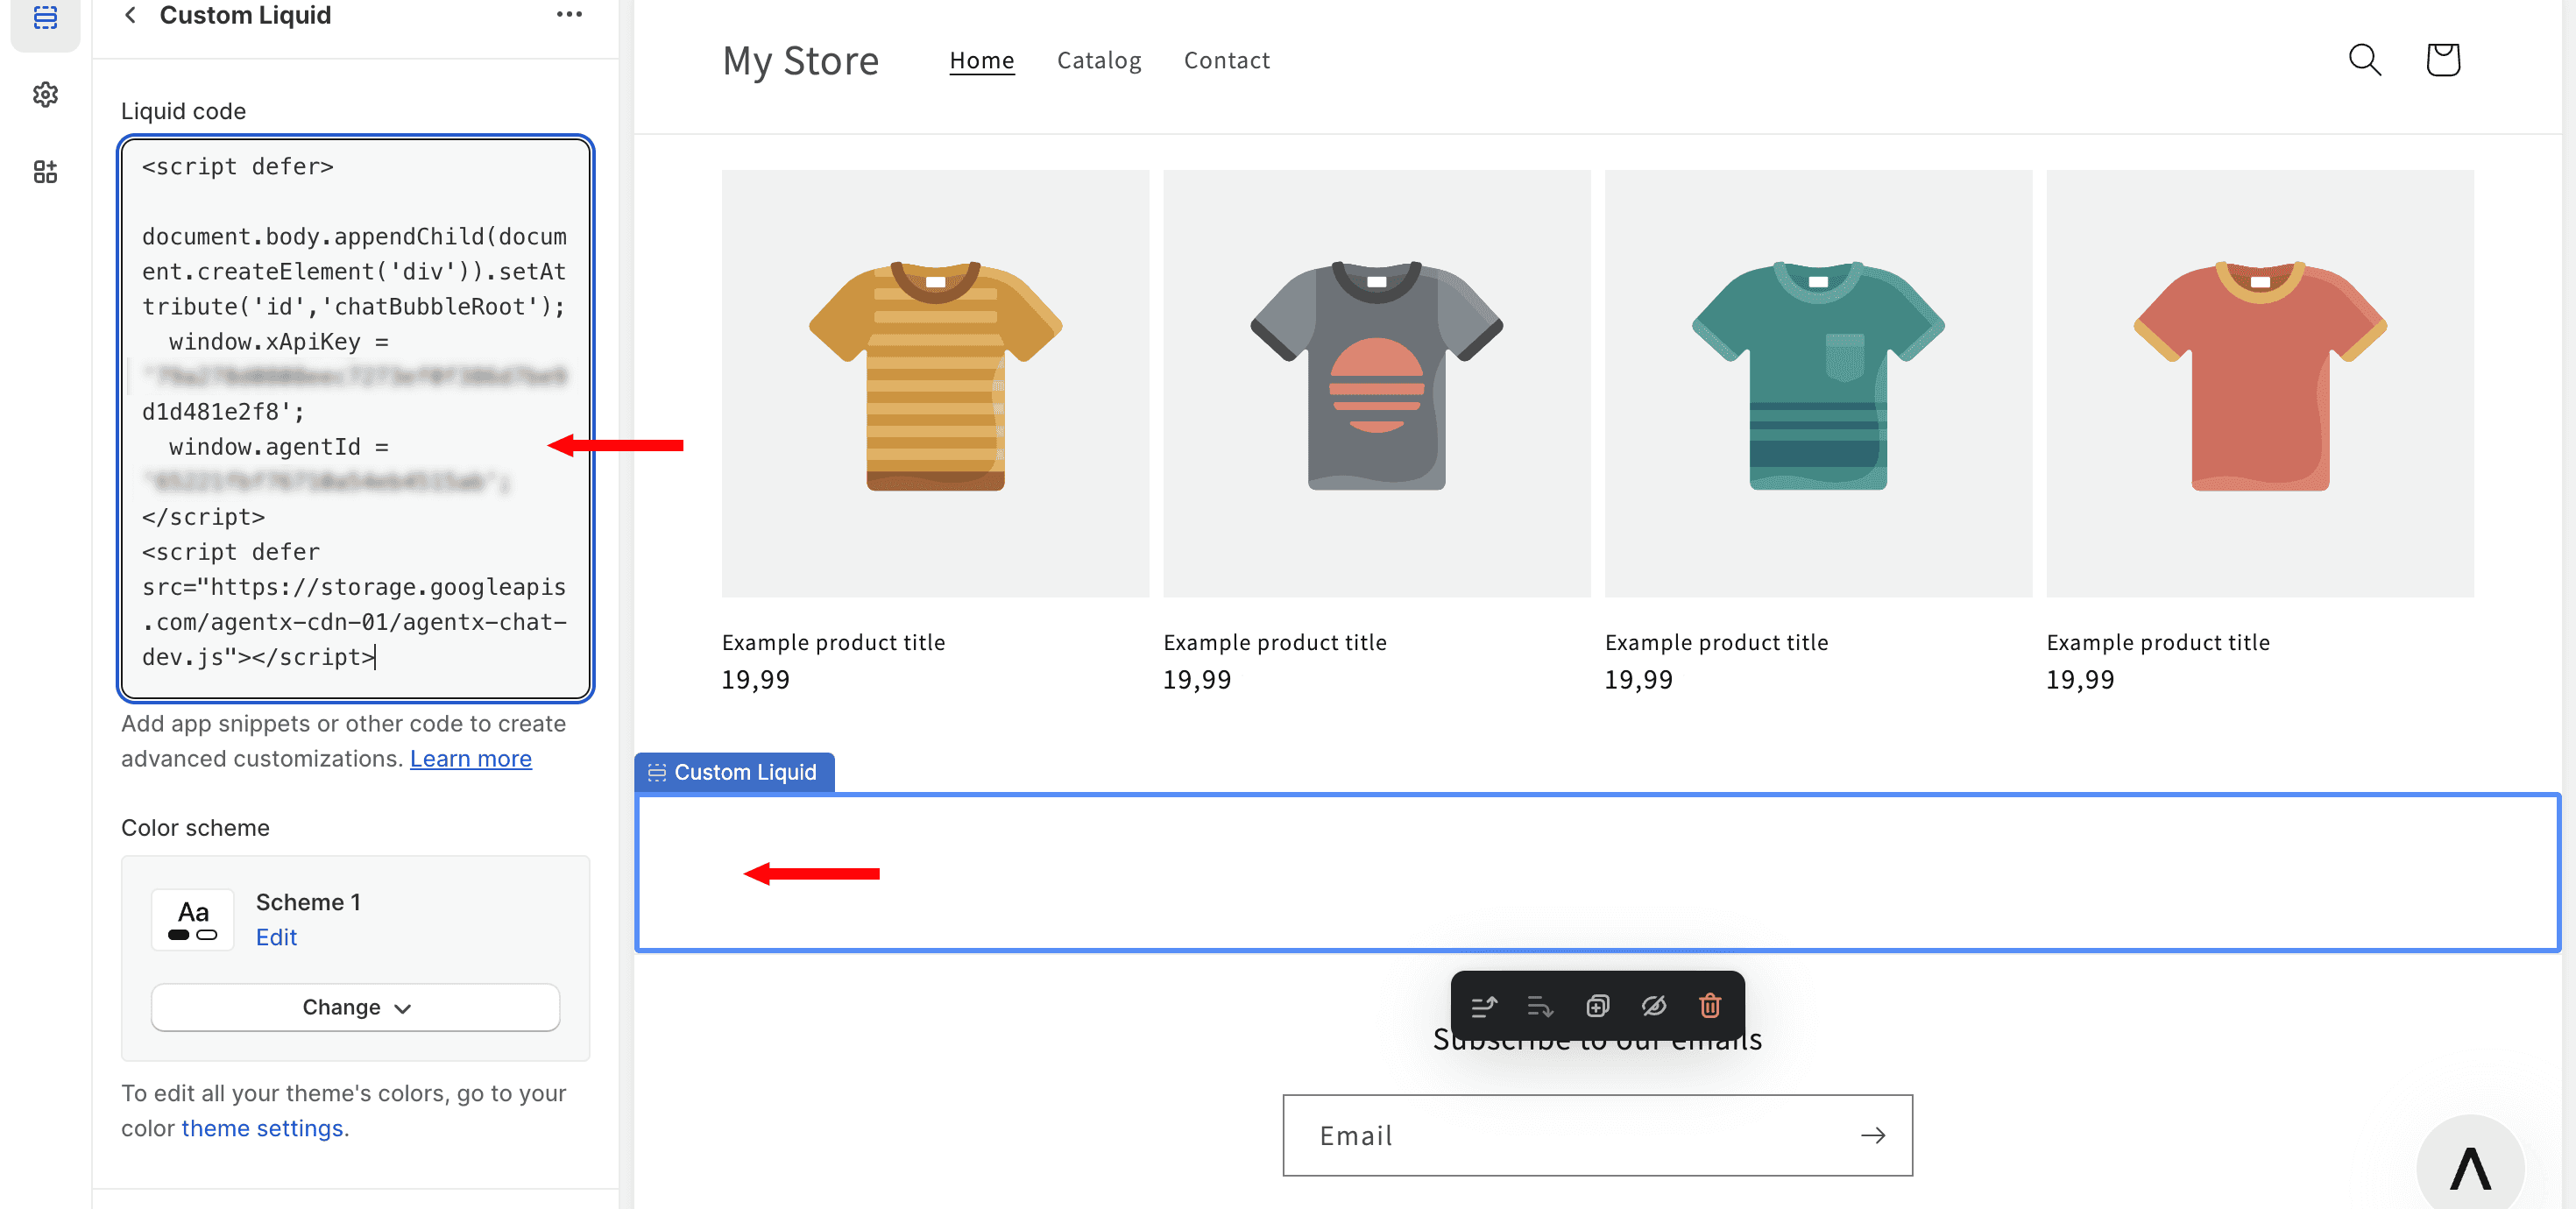Click the Scheme 1 color preview swatch
The image size is (2576, 1209).
pyautogui.click(x=193, y=920)
